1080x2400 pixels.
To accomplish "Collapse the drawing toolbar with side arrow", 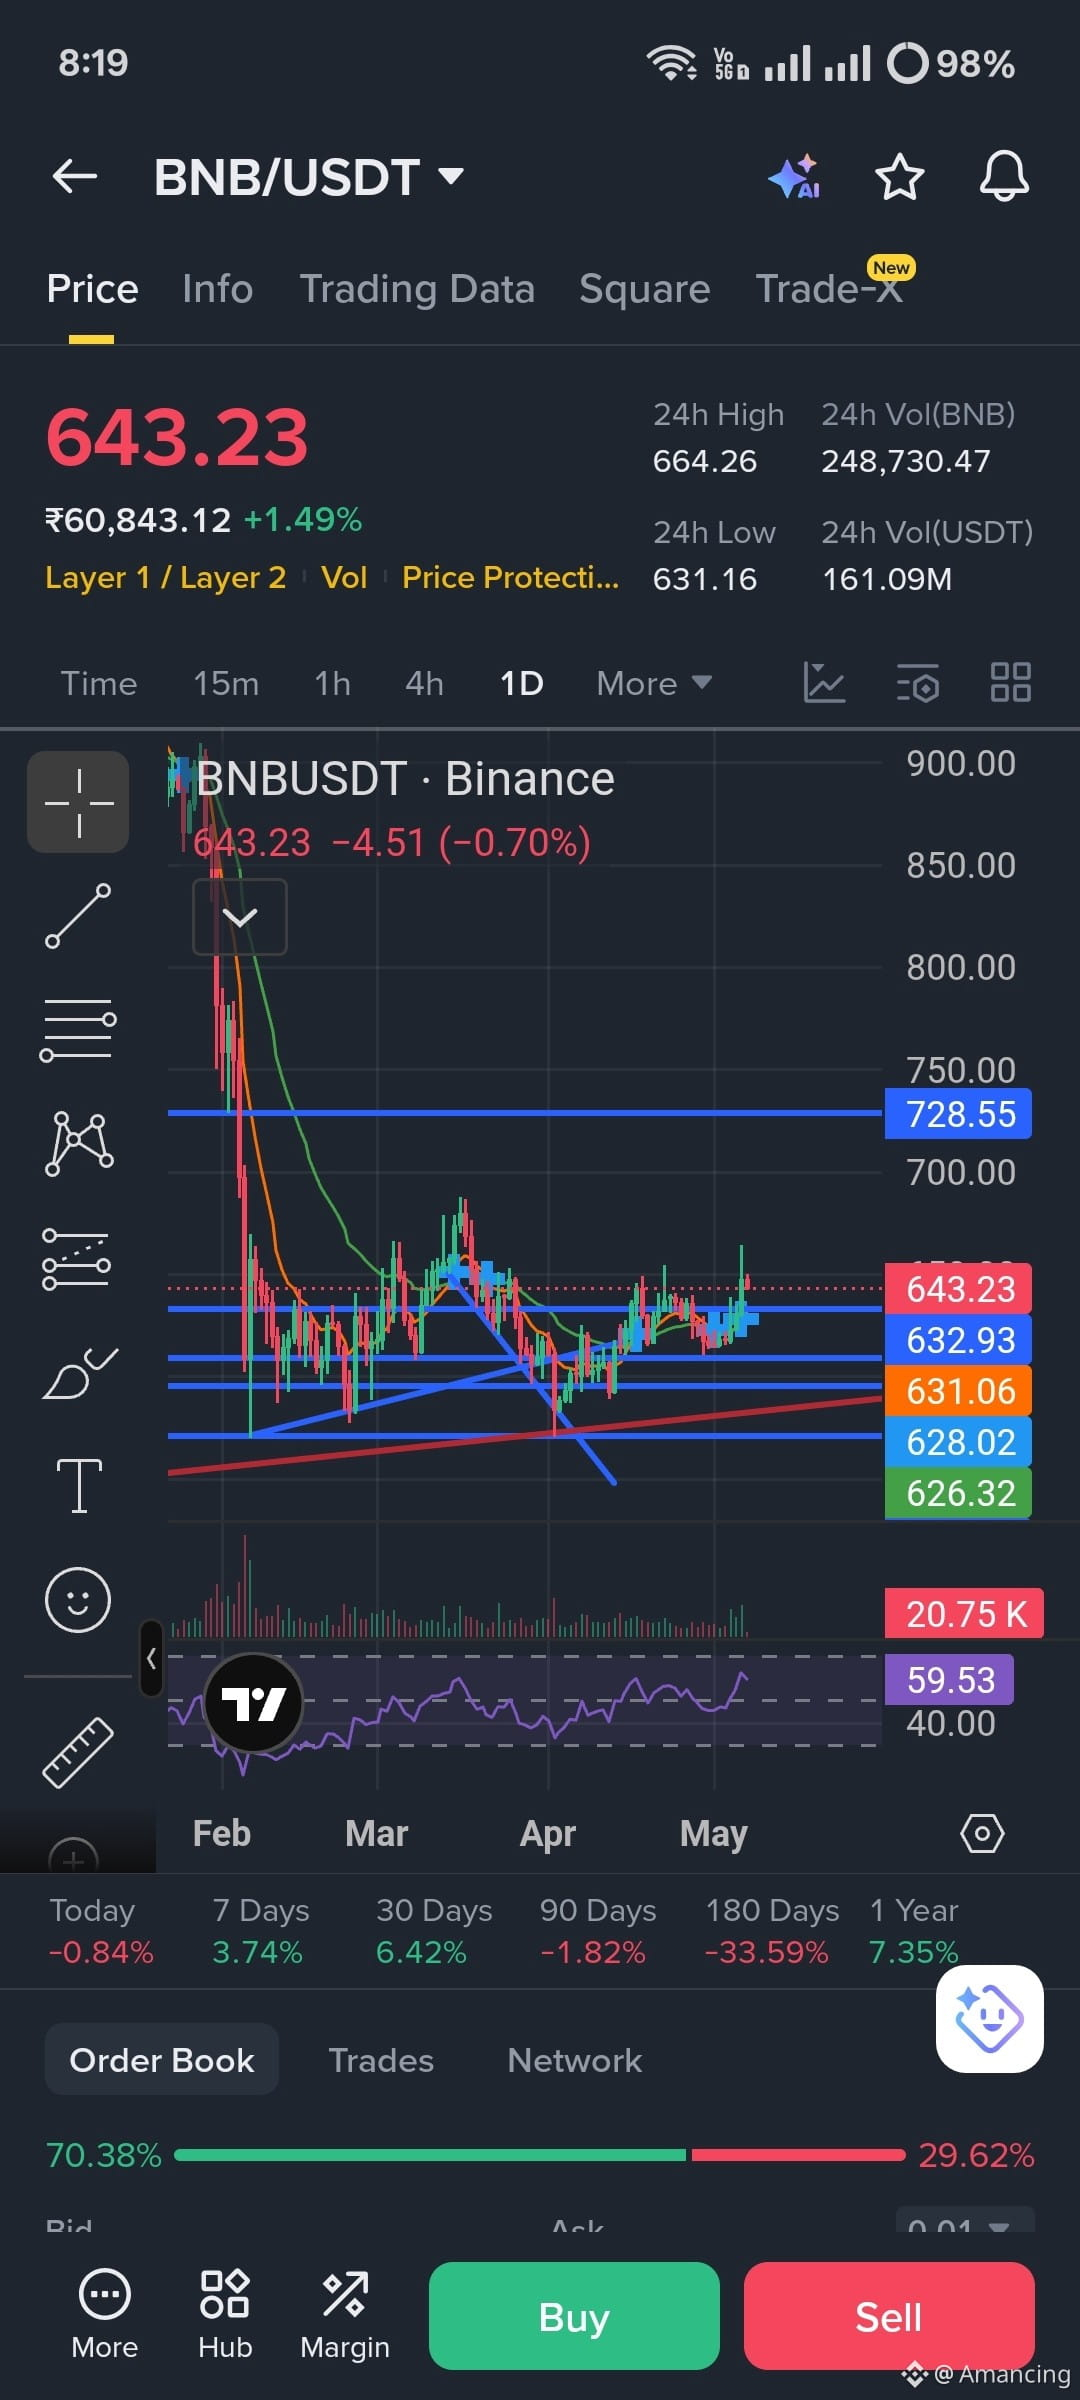I will pyautogui.click(x=151, y=1658).
